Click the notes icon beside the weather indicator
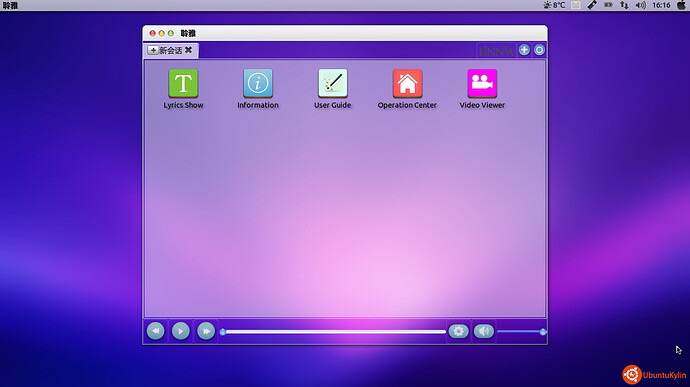Viewport: 690px width, 387px height. pos(576,5)
